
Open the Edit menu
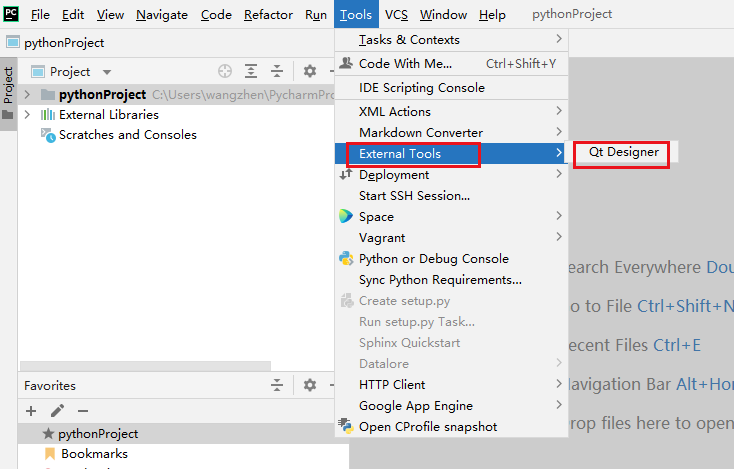pyautogui.click(x=73, y=15)
